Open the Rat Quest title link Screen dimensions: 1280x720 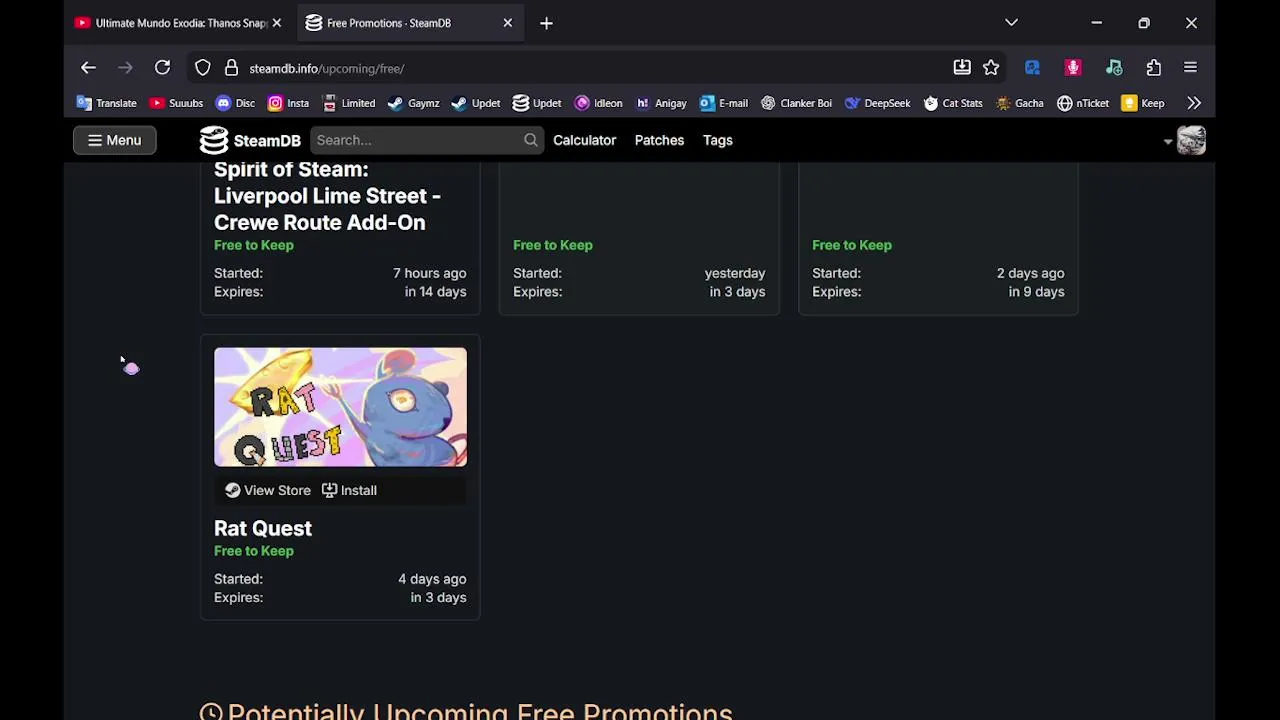point(263,528)
